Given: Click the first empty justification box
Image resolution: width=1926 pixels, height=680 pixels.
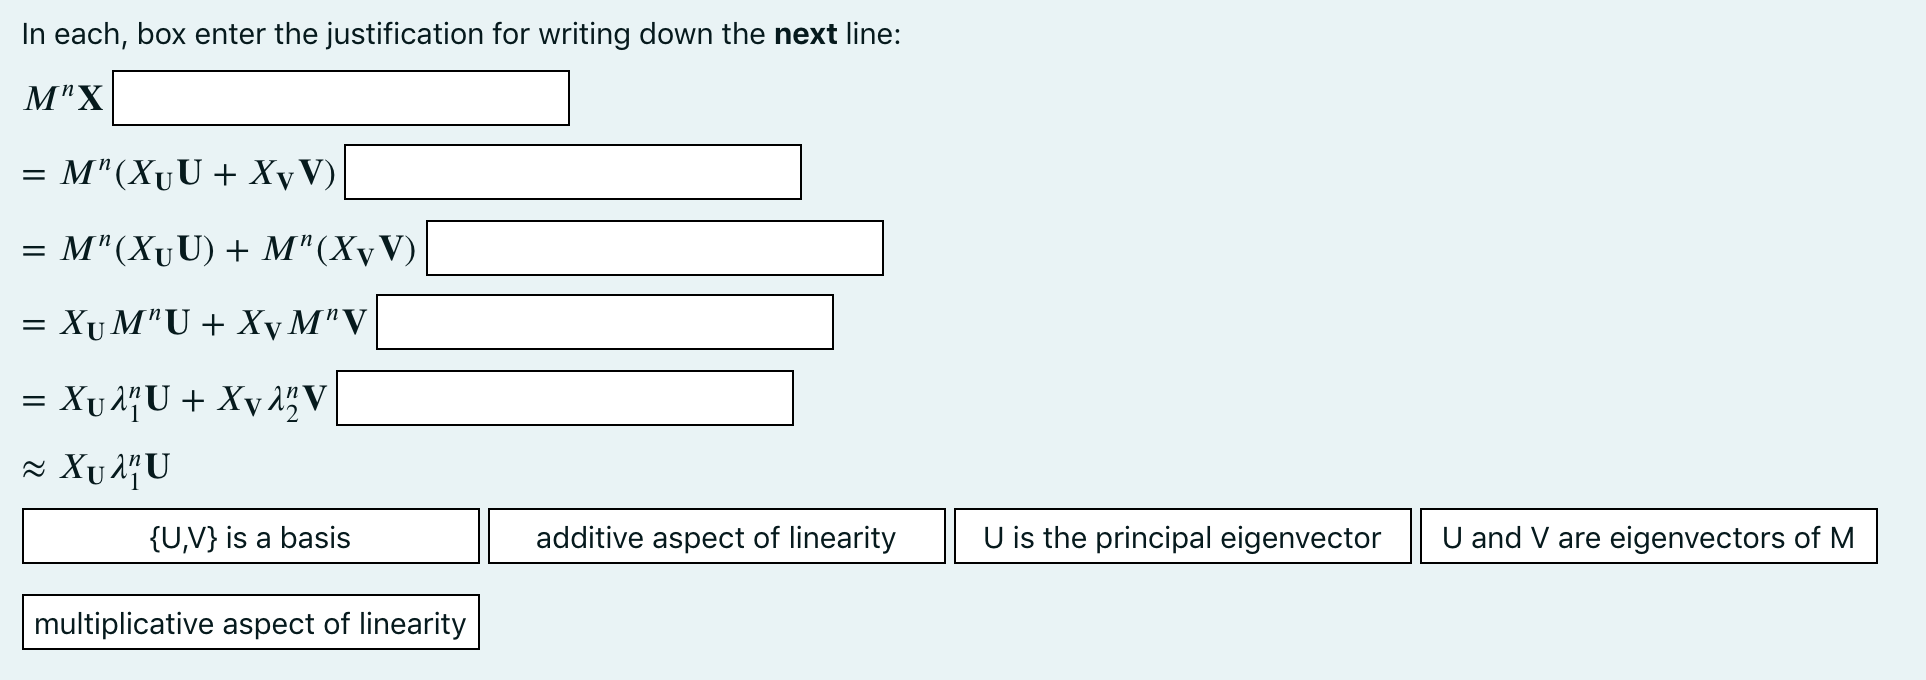Looking at the screenshot, I should (x=340, y=98).
